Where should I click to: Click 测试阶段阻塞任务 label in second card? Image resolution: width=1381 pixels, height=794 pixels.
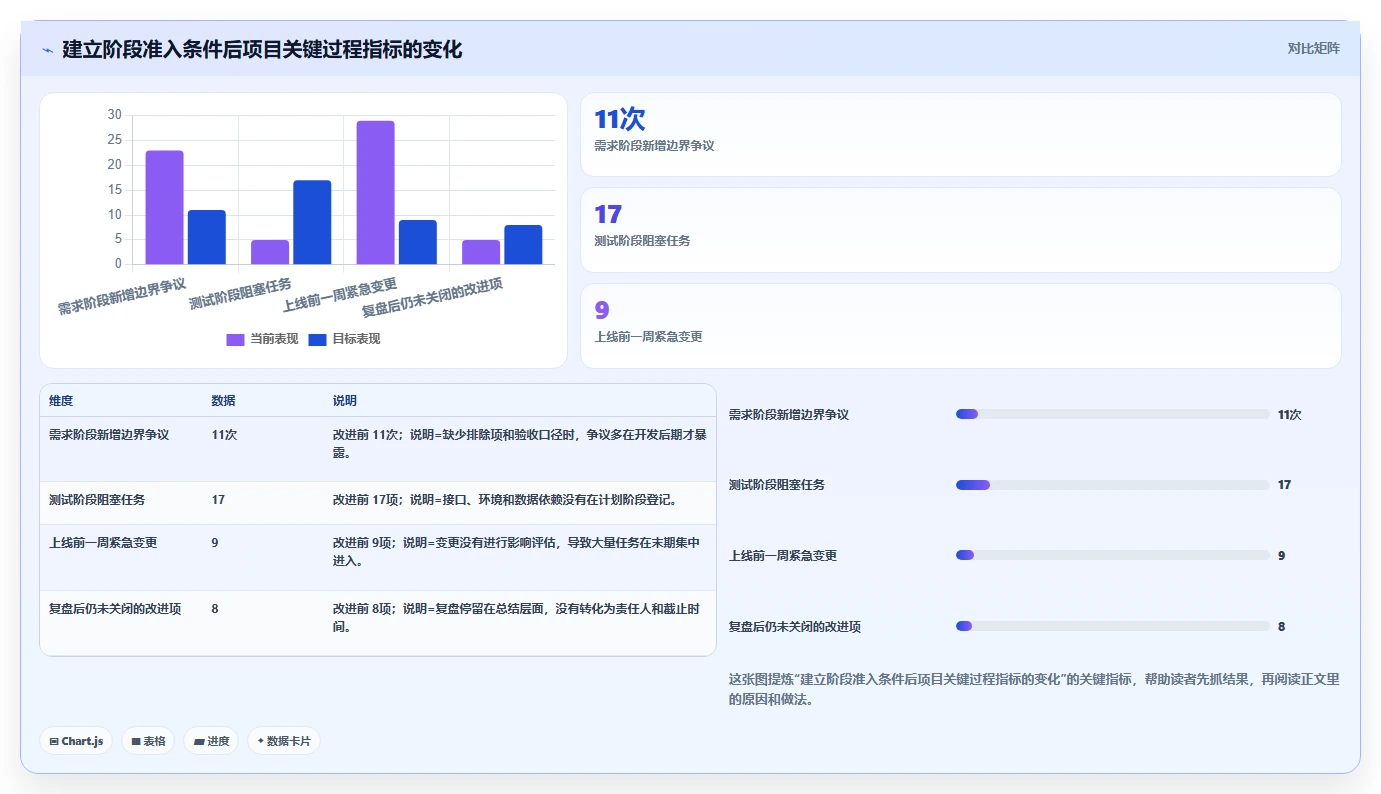[642, 241]
